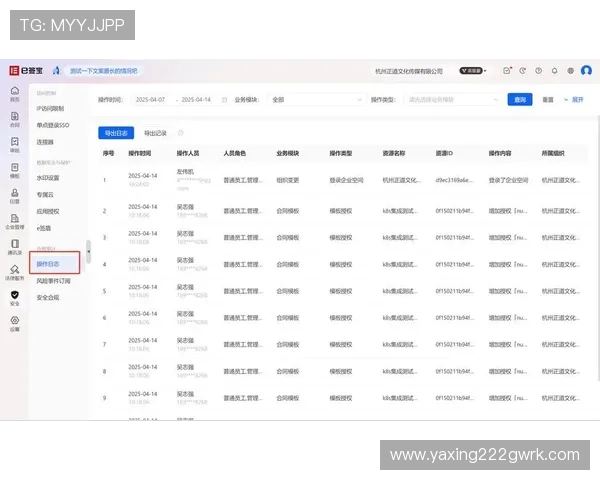Open the 首页 home icon in sidebar
600x480 pixels.
pos(15,93)
